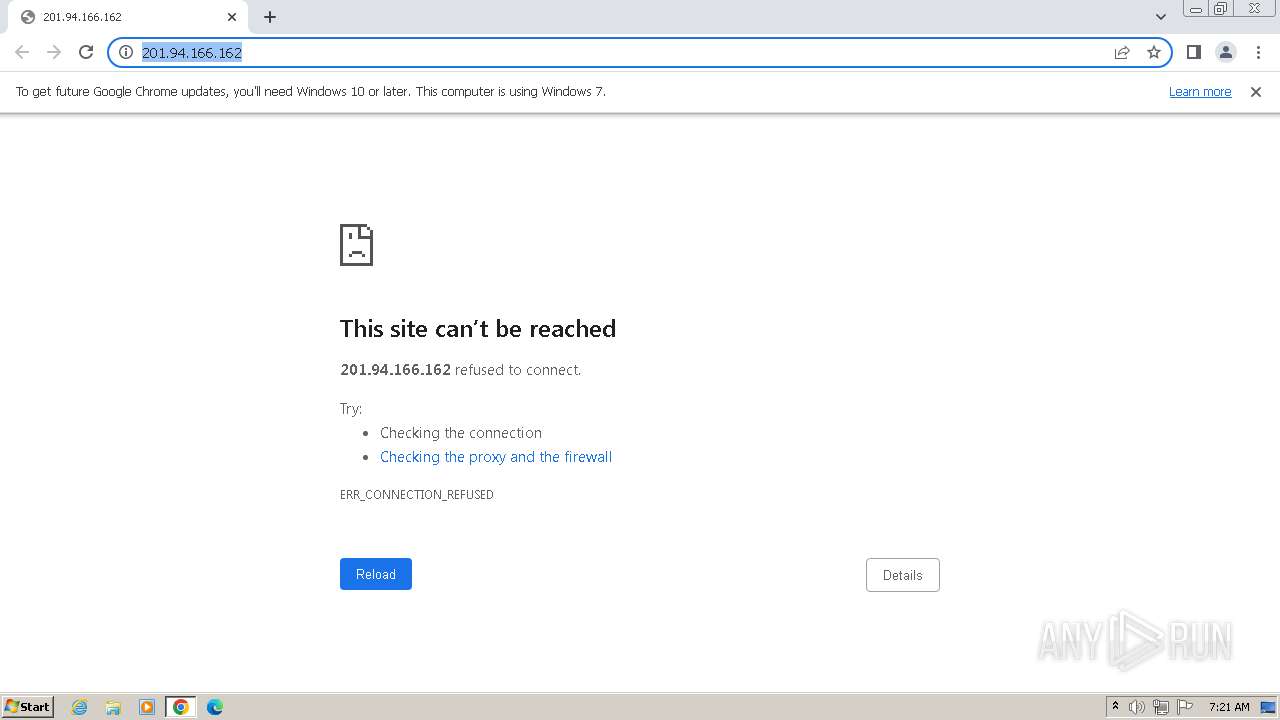The width and height of the screenshot is (1280, 720).
Task: Switch to Chrome on the taskbar
Action: [x=181, y=707]
